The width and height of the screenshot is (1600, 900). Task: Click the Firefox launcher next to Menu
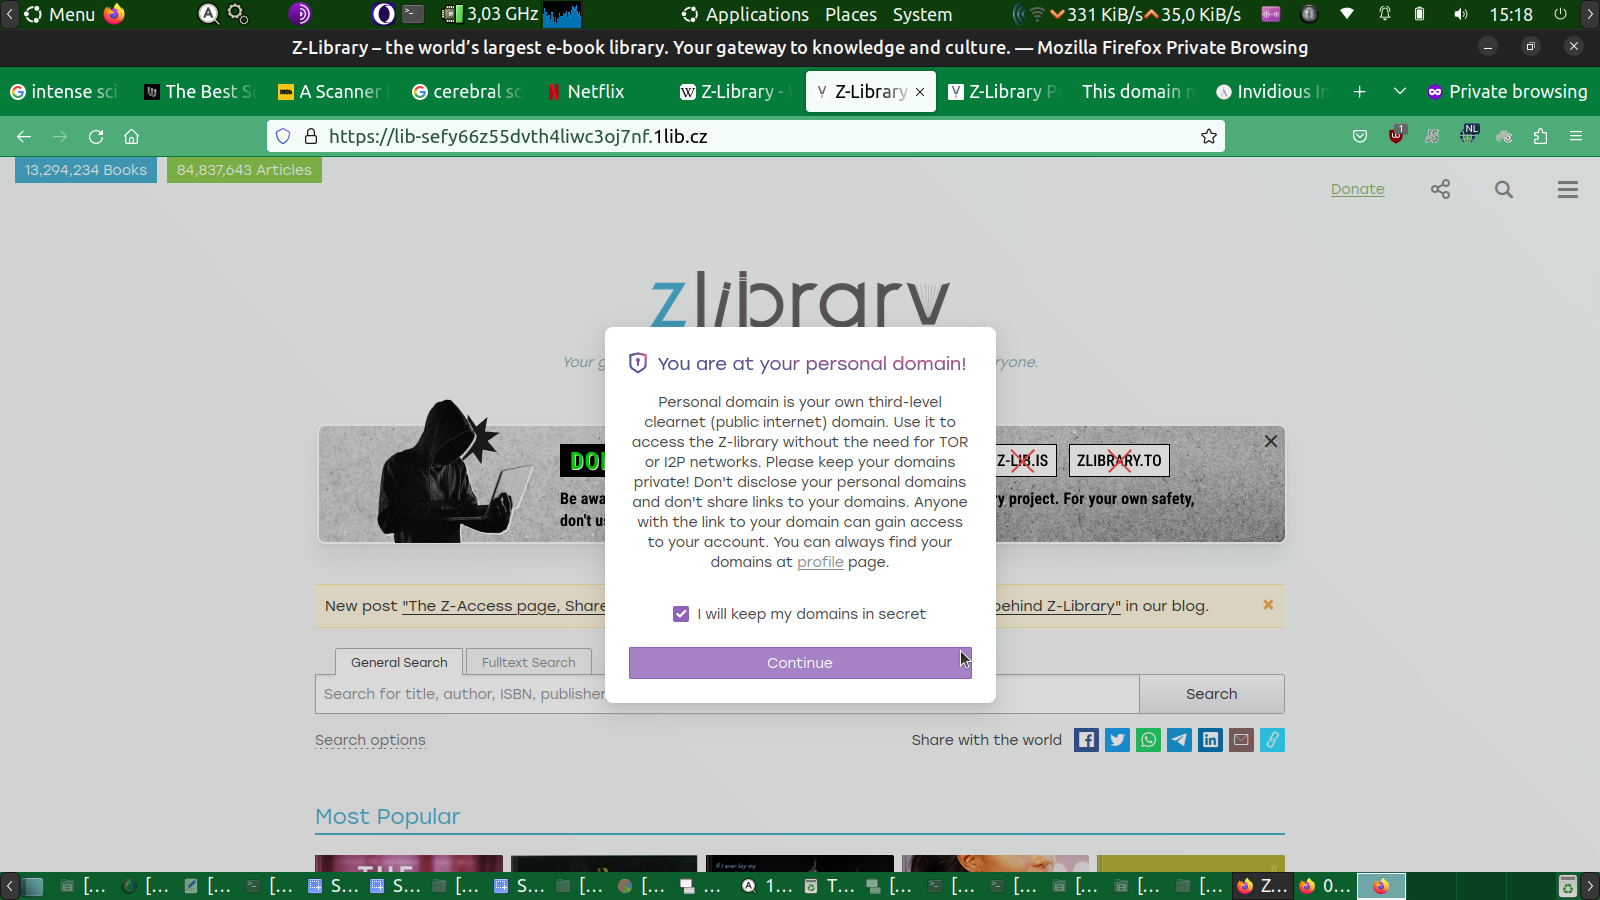114,14
